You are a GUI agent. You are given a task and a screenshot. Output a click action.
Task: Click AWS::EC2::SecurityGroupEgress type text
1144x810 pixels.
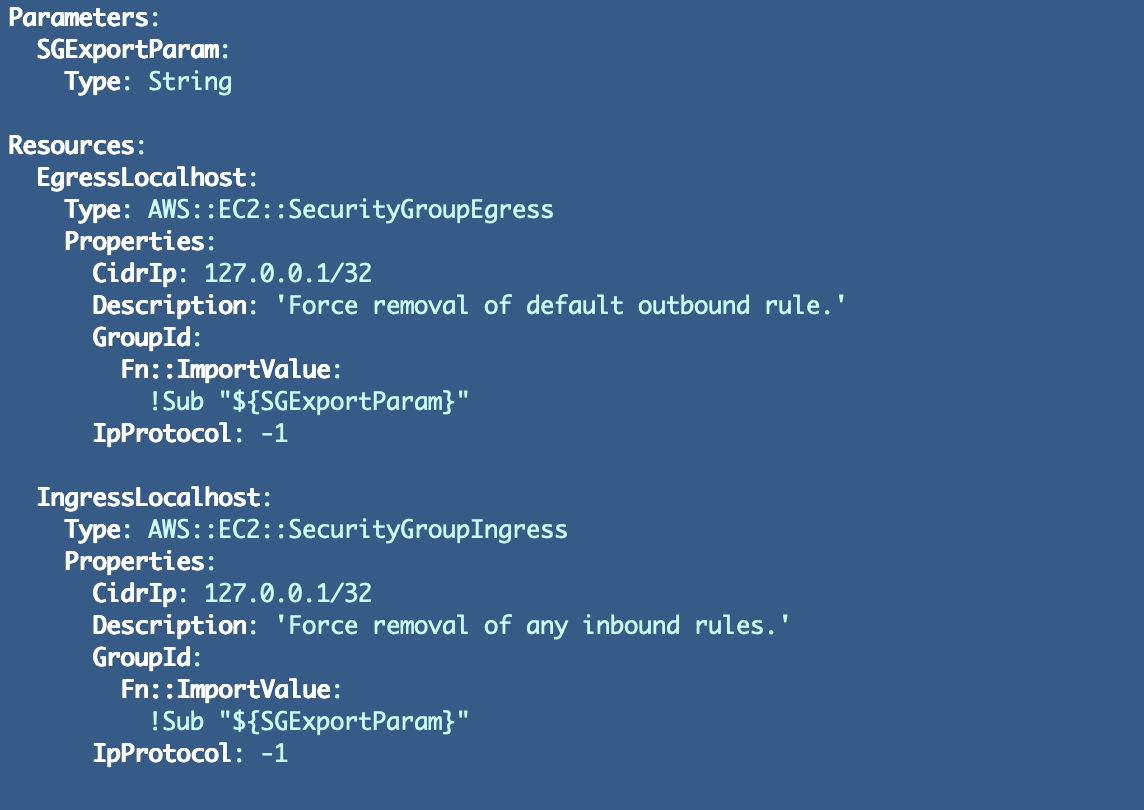coord(350,209)
